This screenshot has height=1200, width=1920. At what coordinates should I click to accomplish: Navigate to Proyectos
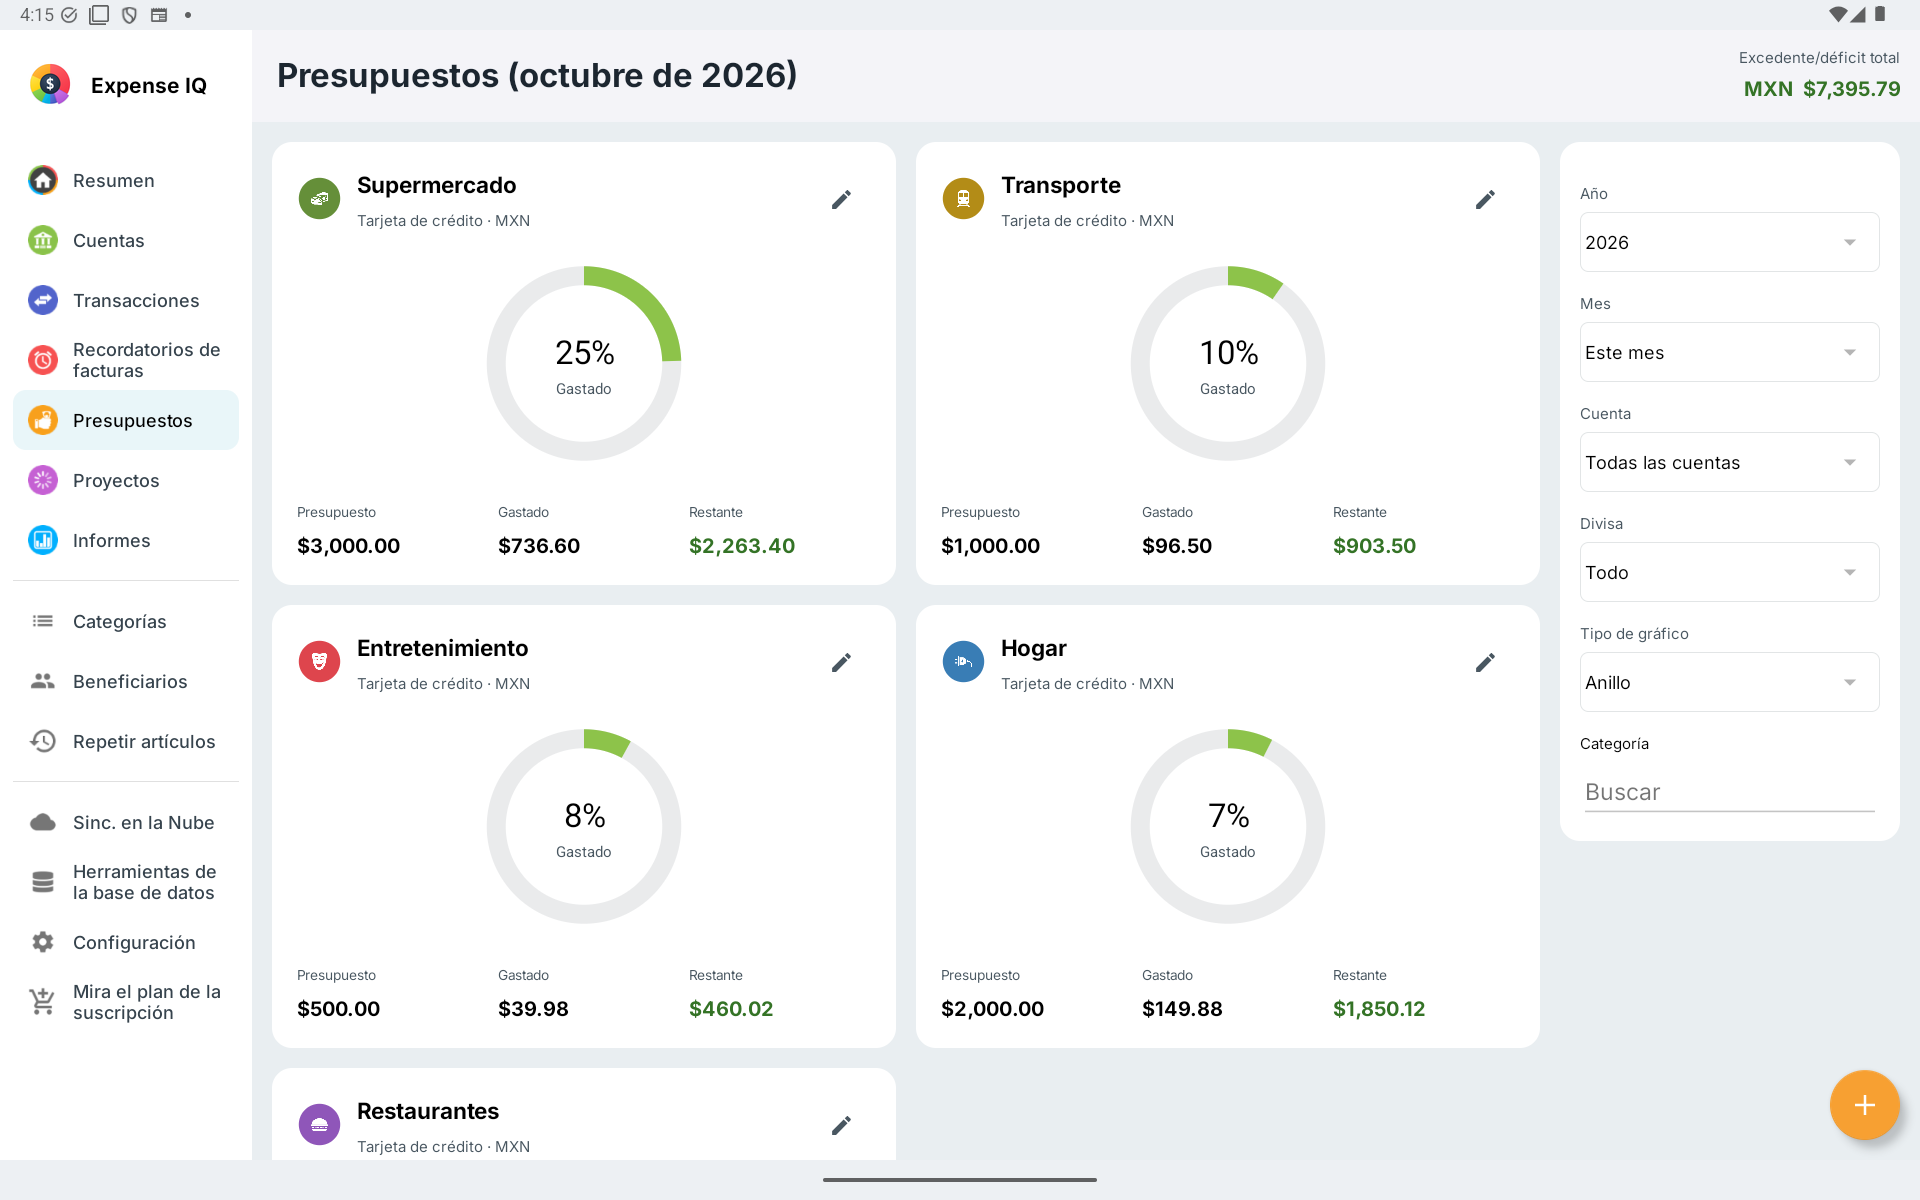pos(126,481)
